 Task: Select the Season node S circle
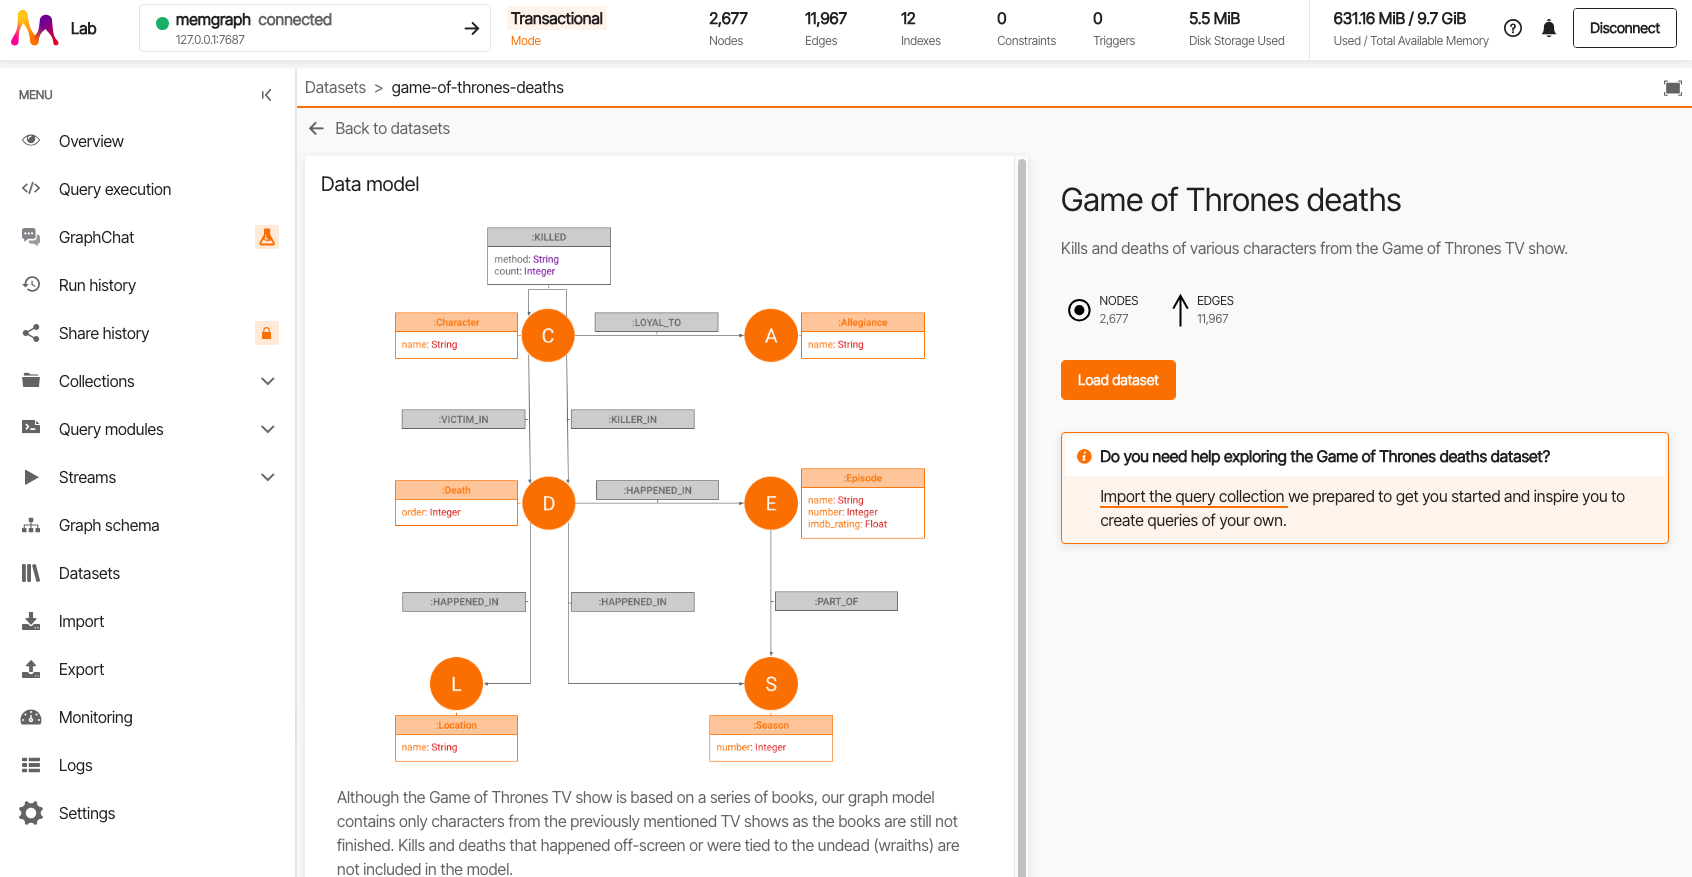click(x=771, y=684)
